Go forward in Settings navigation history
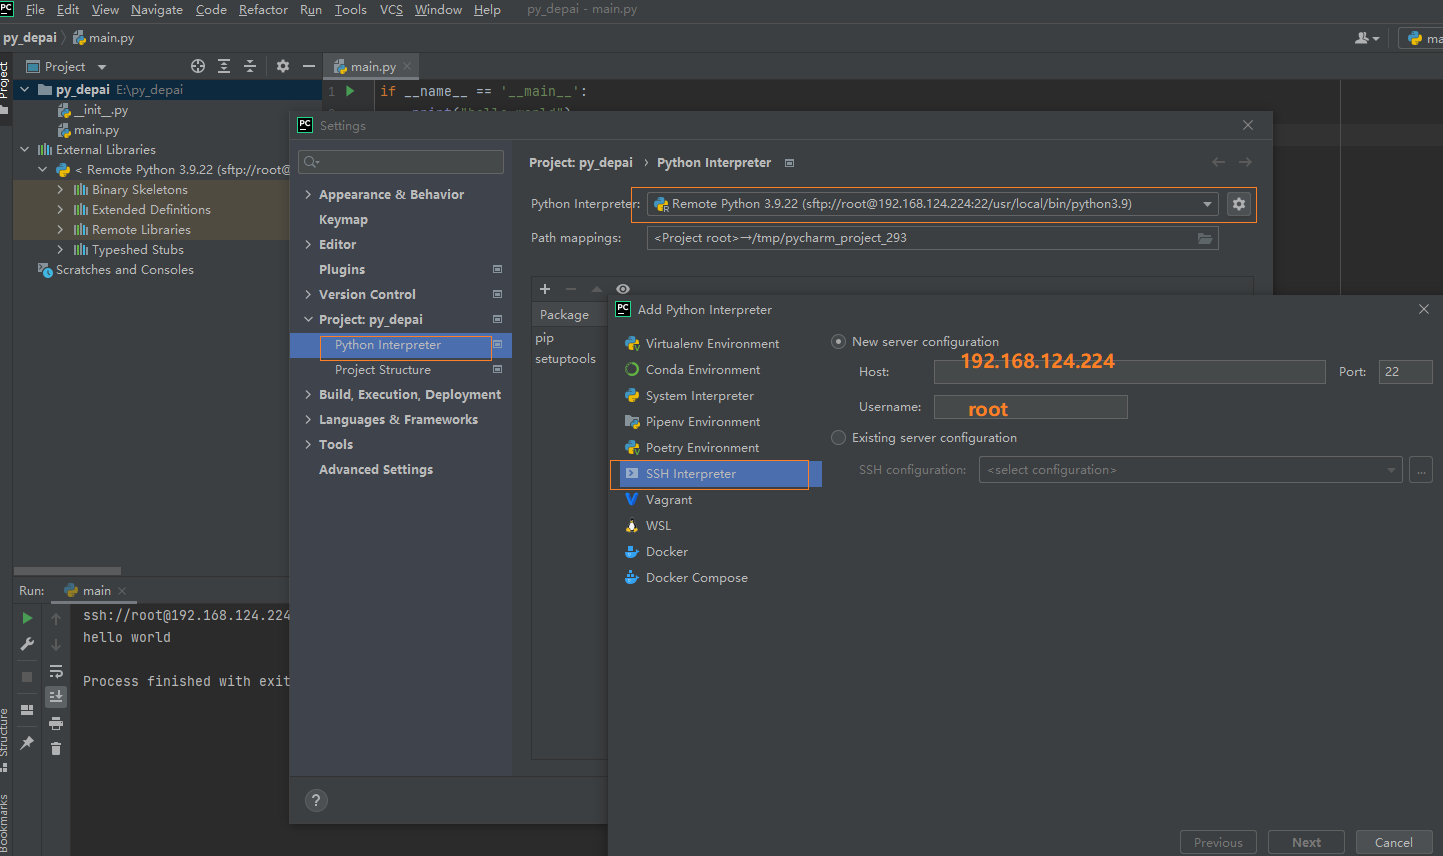 click(x=1245, y=162)
